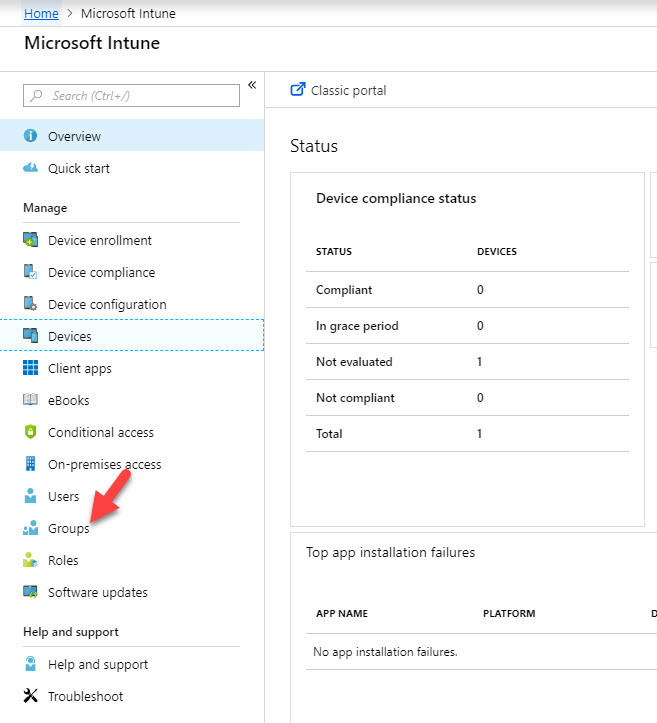The width and height of the screenshot is (657, 723).
Task: Click the Device enrollment icon
Action: click(30, 241)
